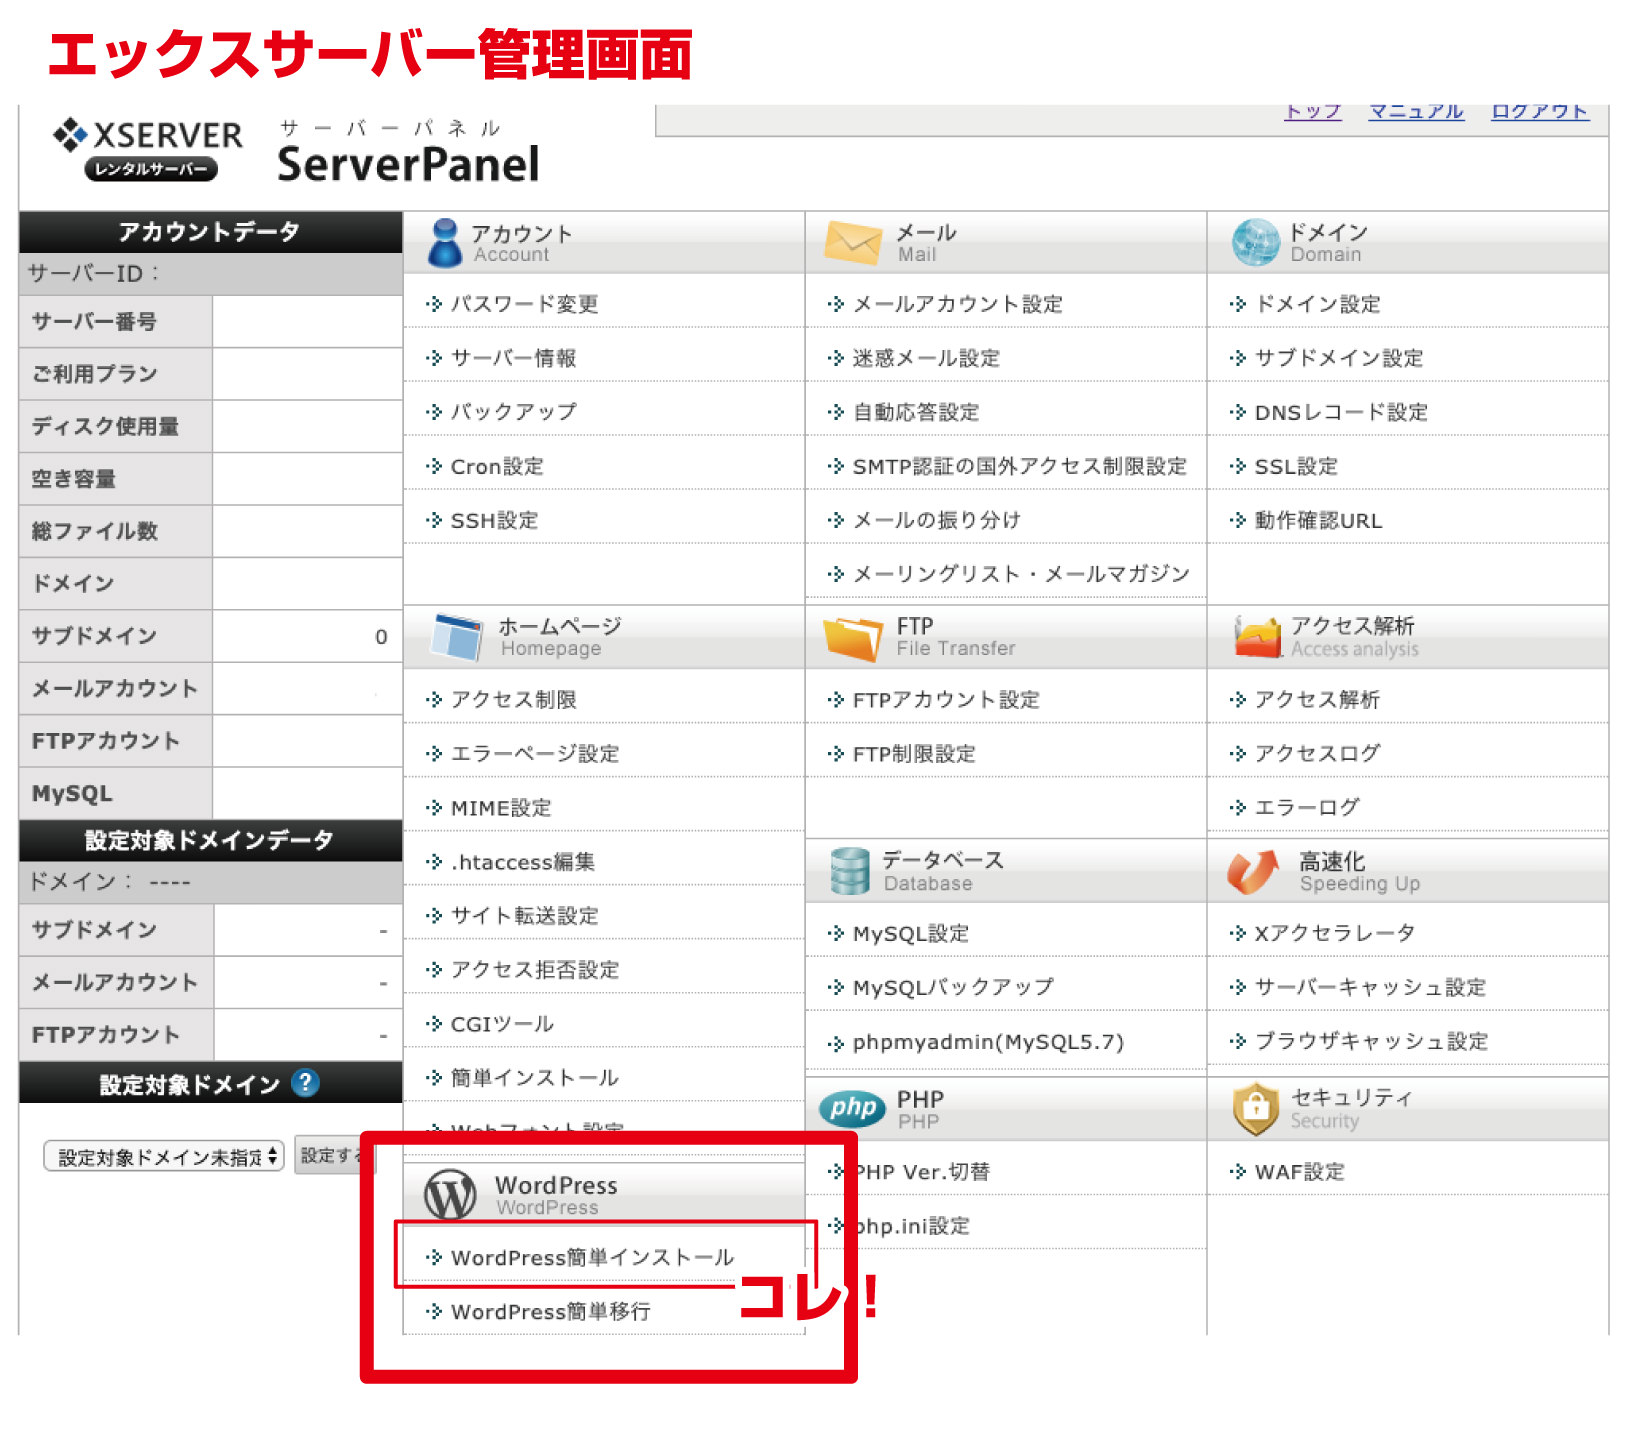This screenshot has width=1640, height=1440.
Task: Open the 設定対象ドメイン未指定 dropdown
Action: pos(164,1157)
